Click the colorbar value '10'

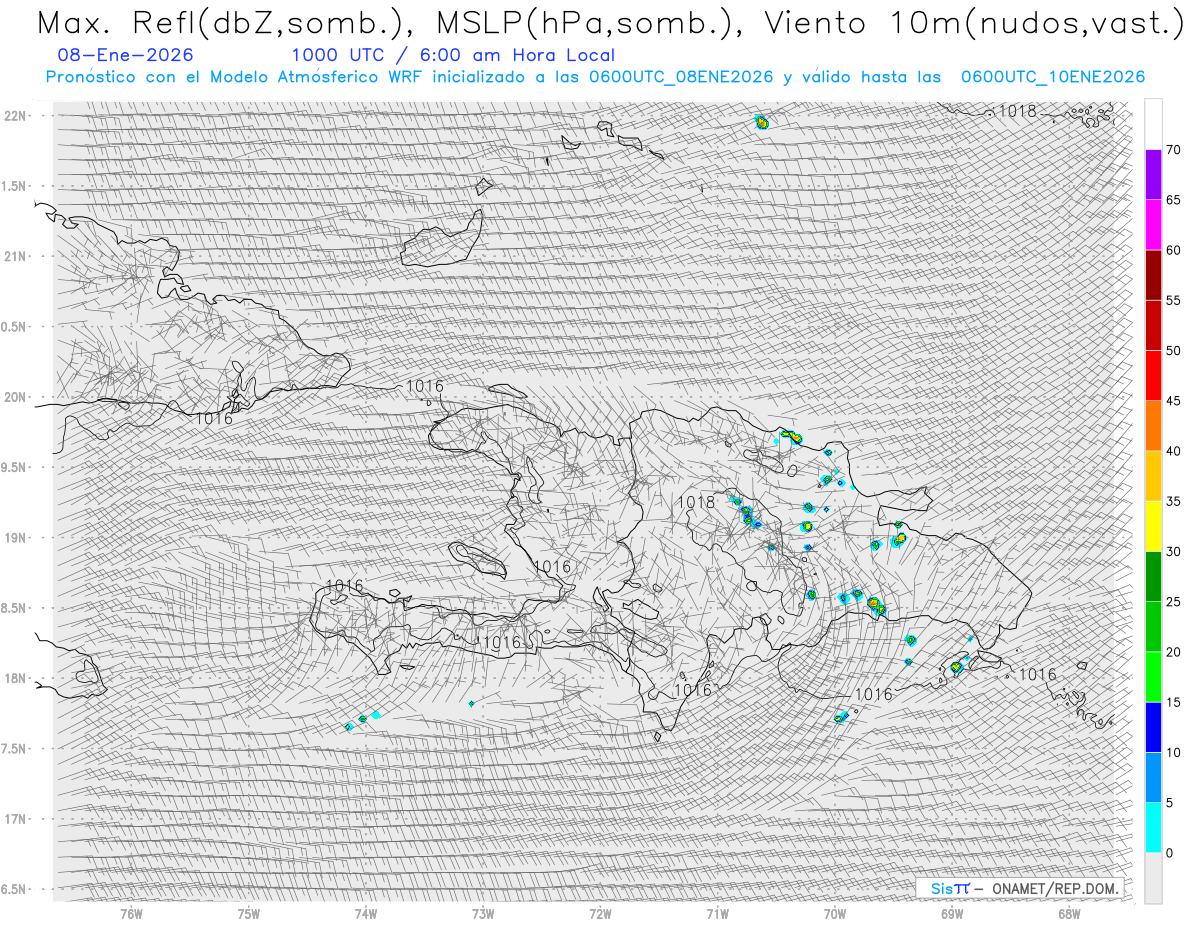pos(1173,752)
